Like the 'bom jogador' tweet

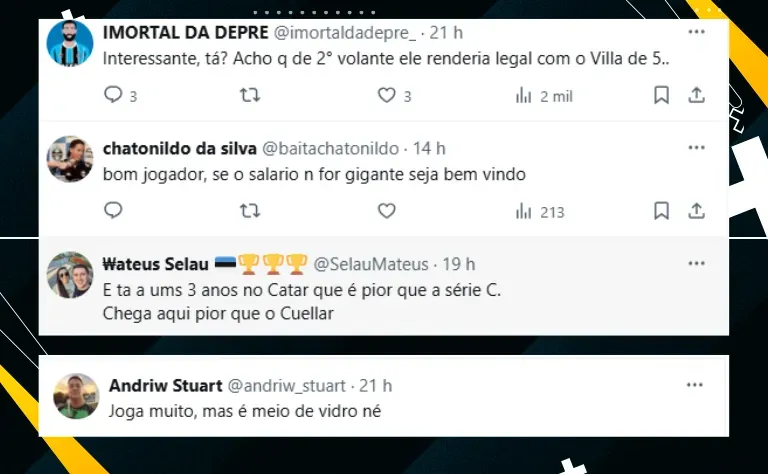pos(386,211)
